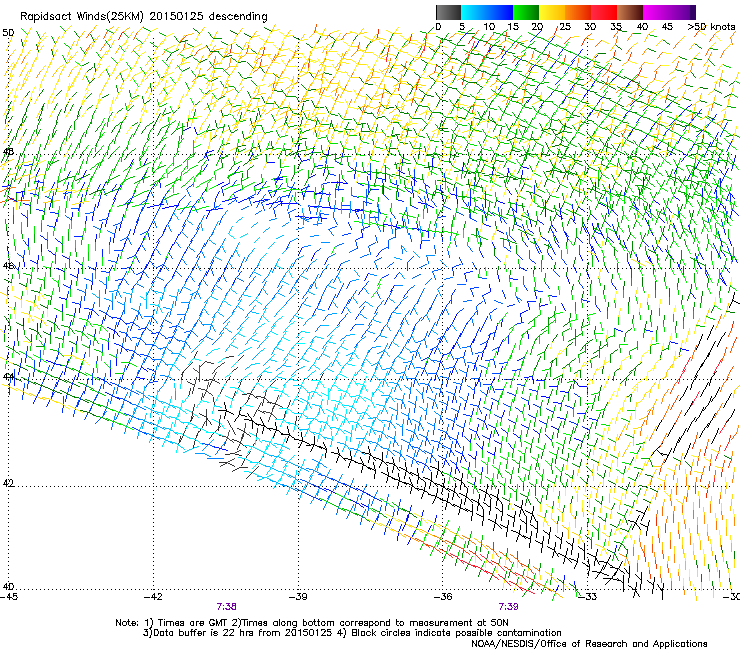Click the '5' legend scale label
The width and height of the screenshot is (740, 650).
tap(462, 27)
